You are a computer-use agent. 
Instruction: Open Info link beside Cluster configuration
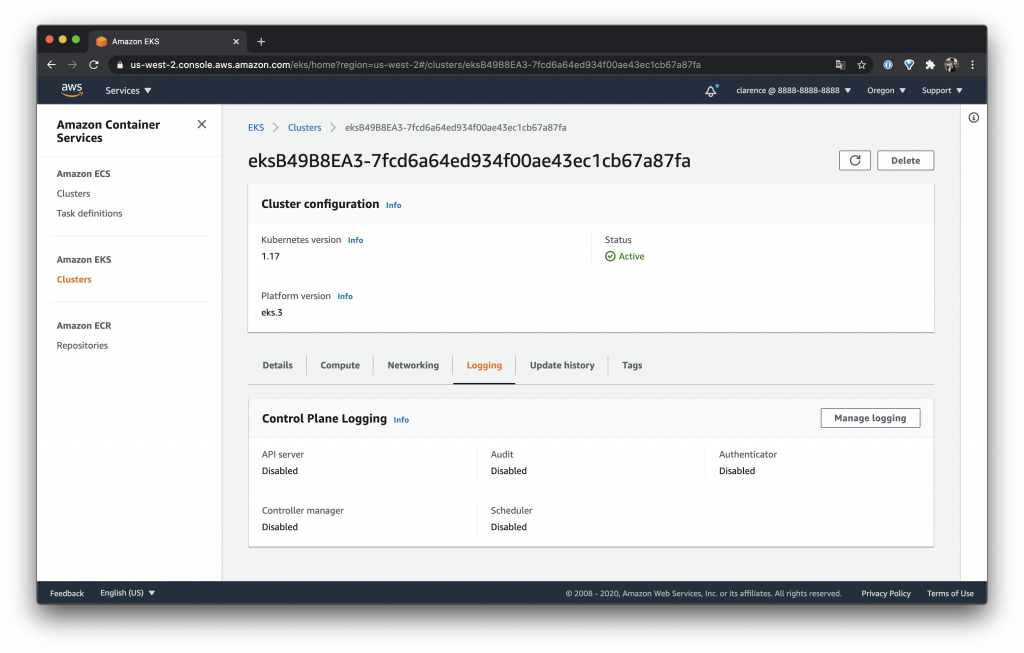point(393,205)
